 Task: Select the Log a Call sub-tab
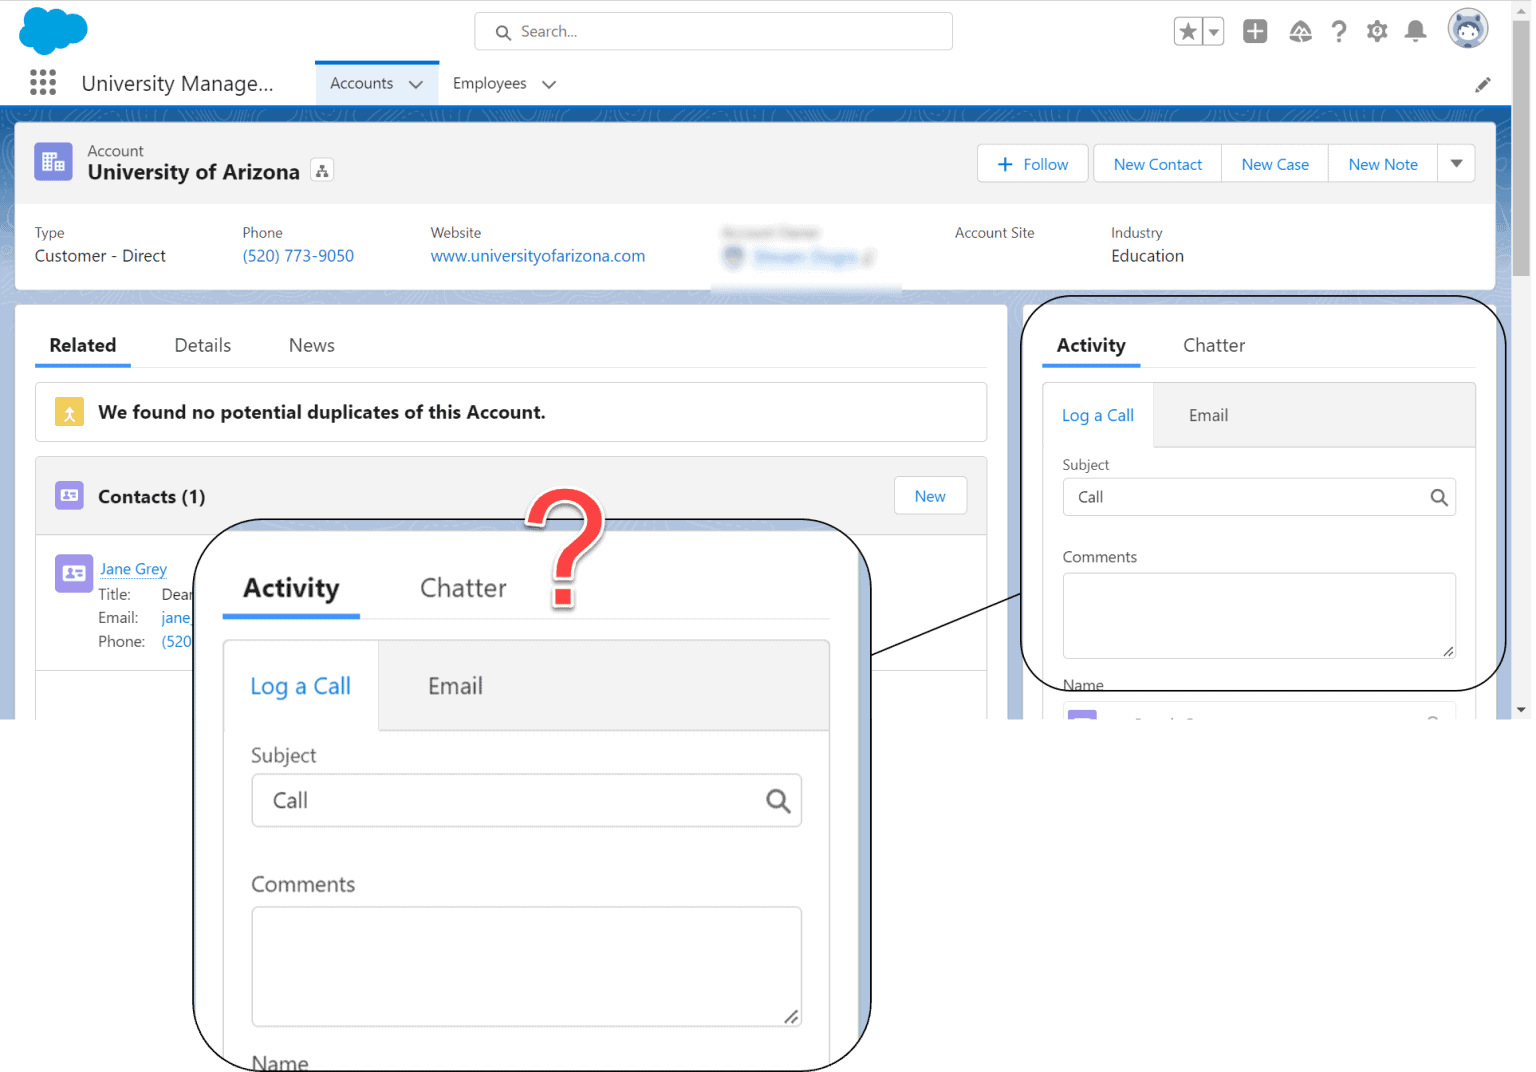click(1098, 415)
